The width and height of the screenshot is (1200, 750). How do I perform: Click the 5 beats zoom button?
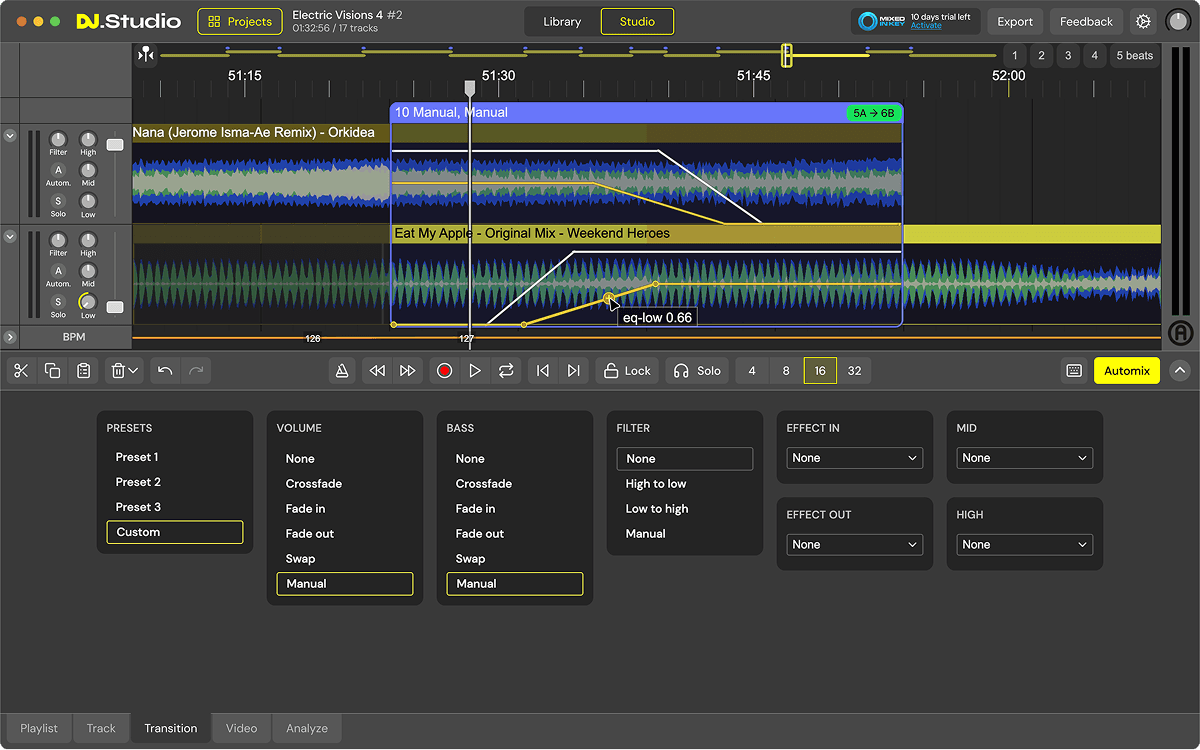tap(1134, 56)
